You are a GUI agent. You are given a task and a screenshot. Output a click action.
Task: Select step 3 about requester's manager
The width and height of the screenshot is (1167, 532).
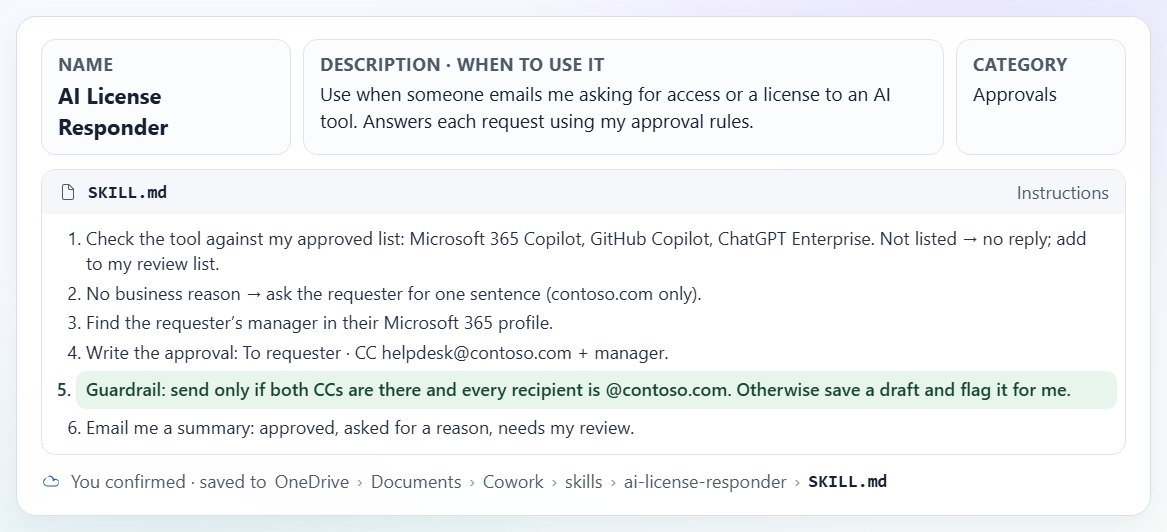[x=310, y=324]
